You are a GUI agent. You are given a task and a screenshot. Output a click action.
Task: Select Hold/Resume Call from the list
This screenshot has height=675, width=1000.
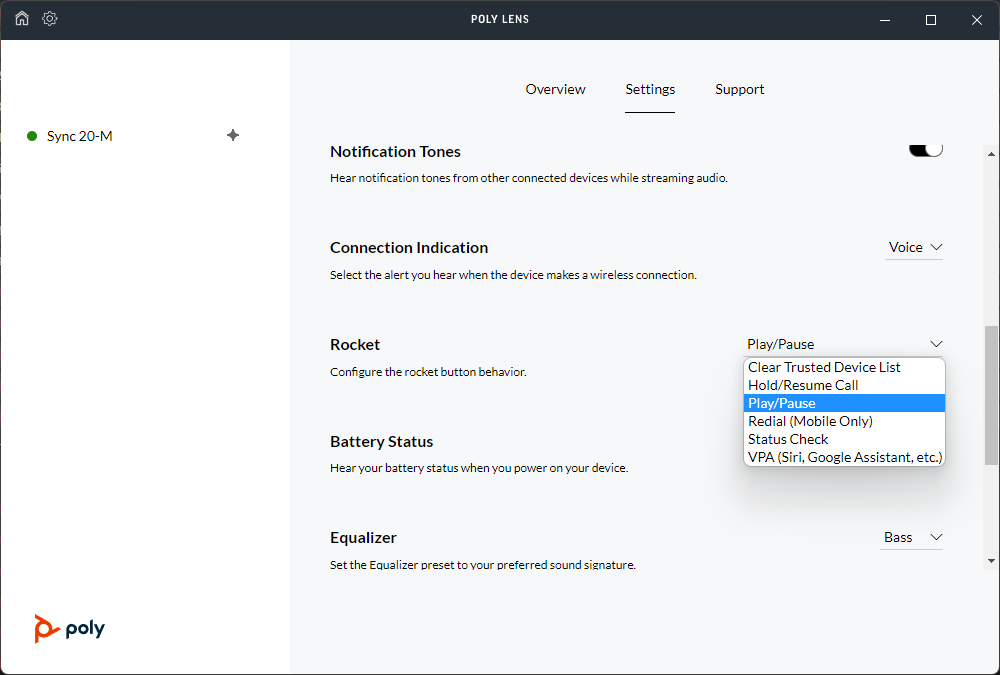803,385
